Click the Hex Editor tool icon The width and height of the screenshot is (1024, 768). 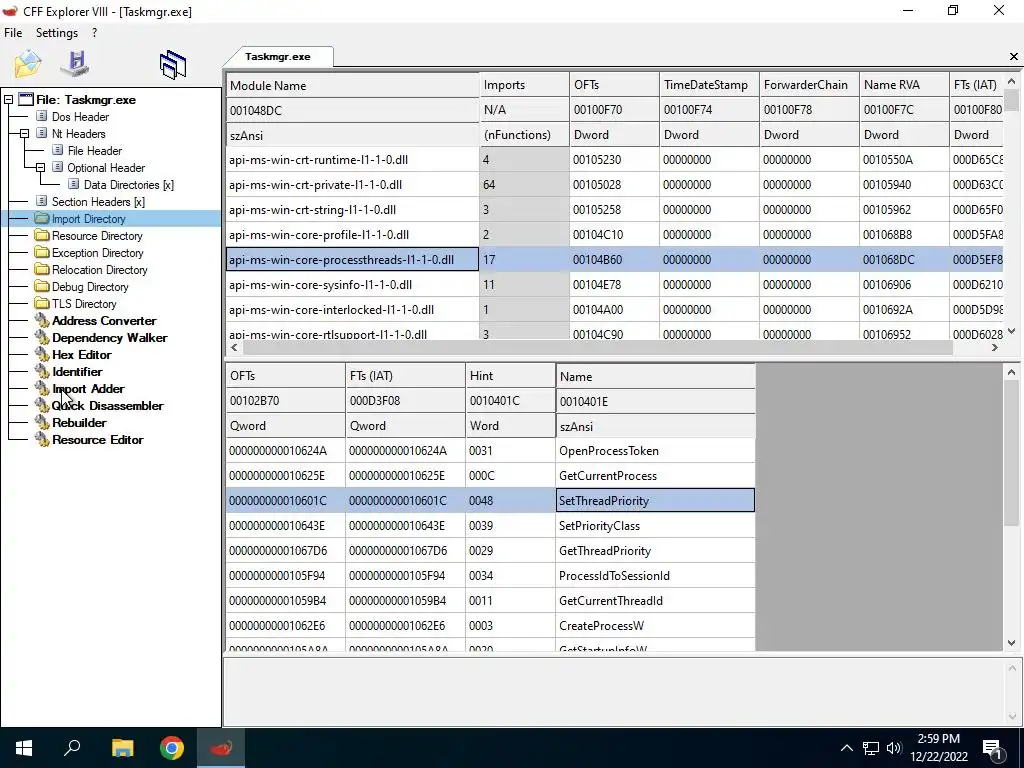pyautogui.click(x=42, y=354)
